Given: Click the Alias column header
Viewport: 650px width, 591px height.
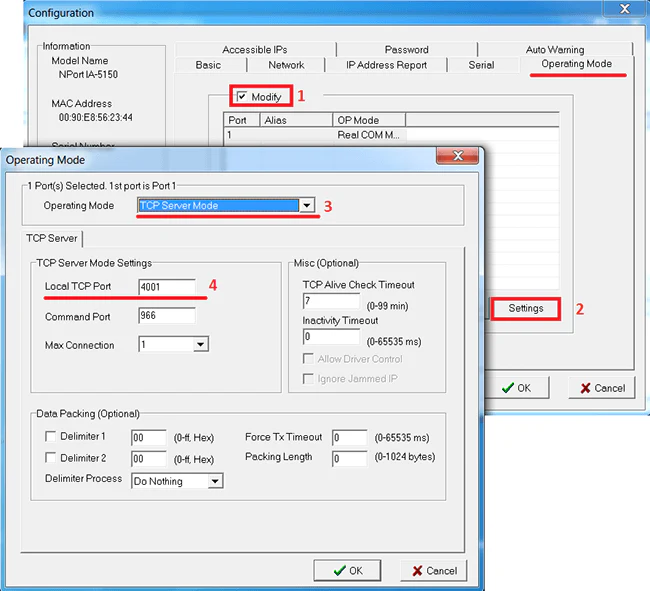Looking at the screenshot, I should (x=296, y=120).
